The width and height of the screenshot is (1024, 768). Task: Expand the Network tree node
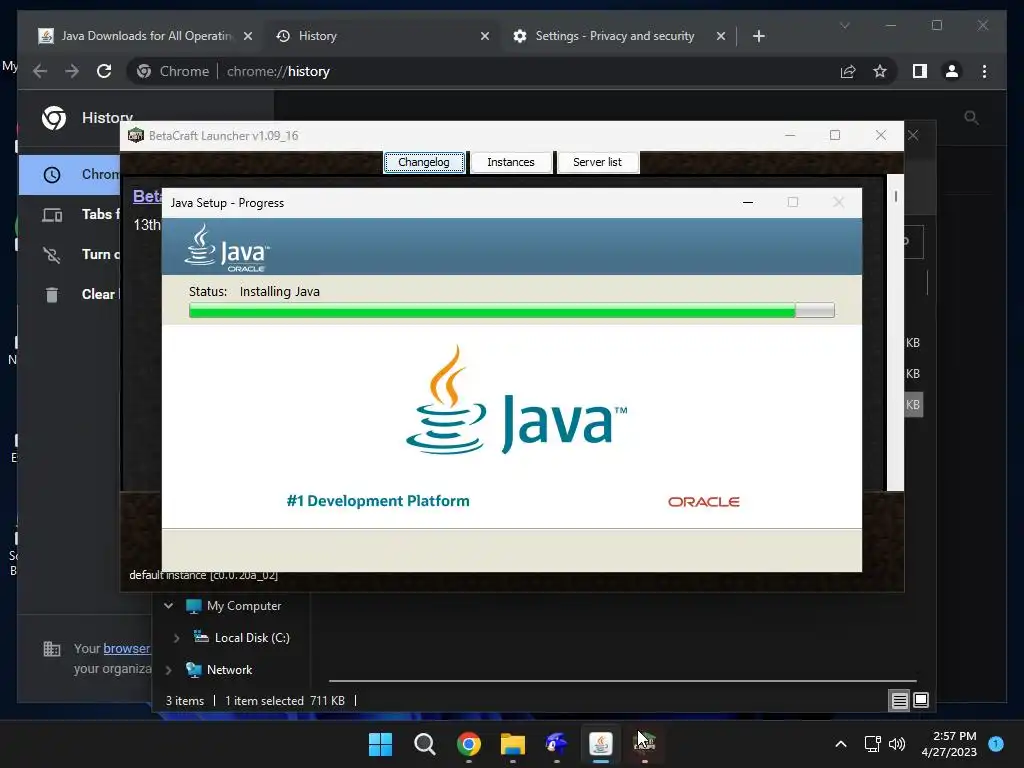click(x=168, y=670)
